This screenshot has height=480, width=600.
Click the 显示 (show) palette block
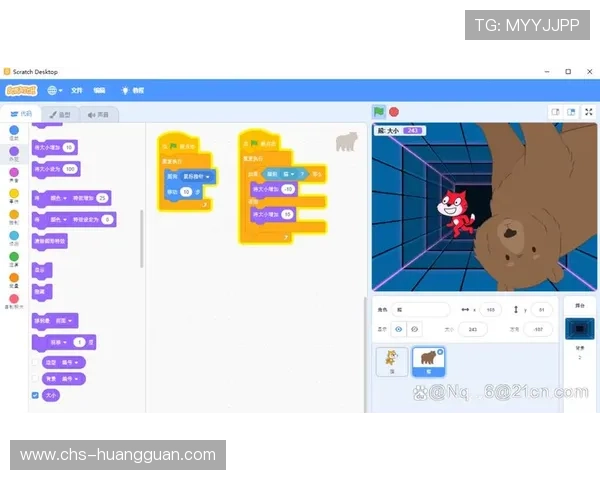(42, 270)
